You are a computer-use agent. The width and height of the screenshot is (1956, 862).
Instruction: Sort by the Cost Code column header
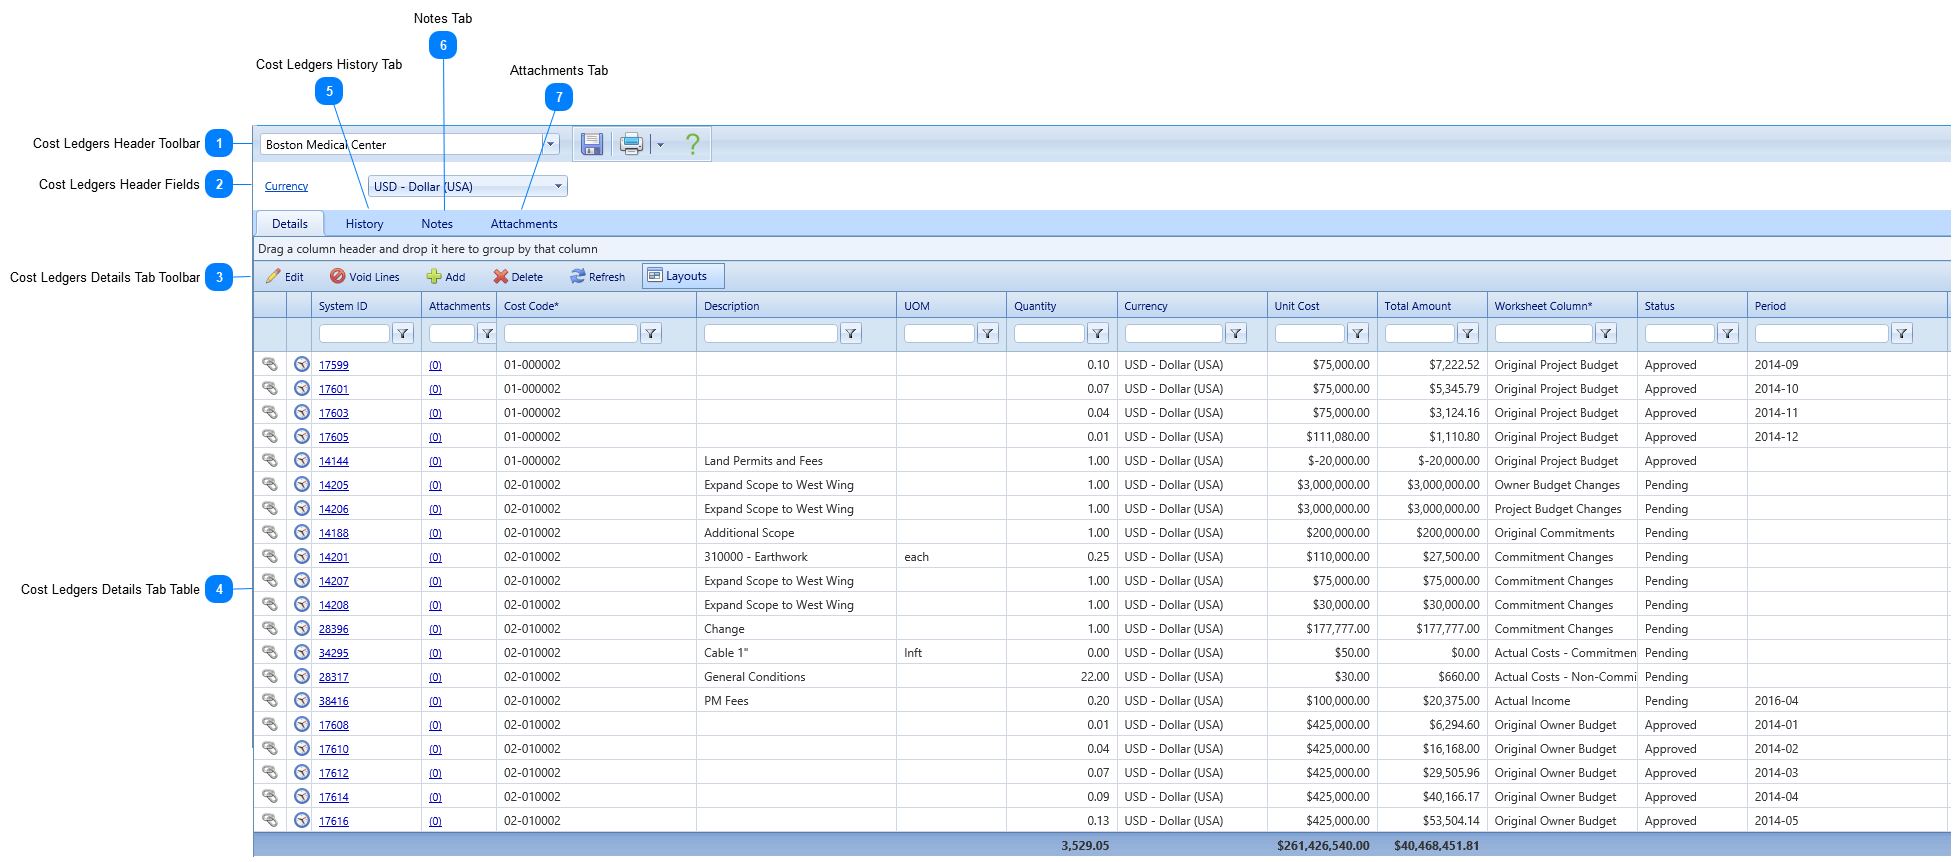531,306
